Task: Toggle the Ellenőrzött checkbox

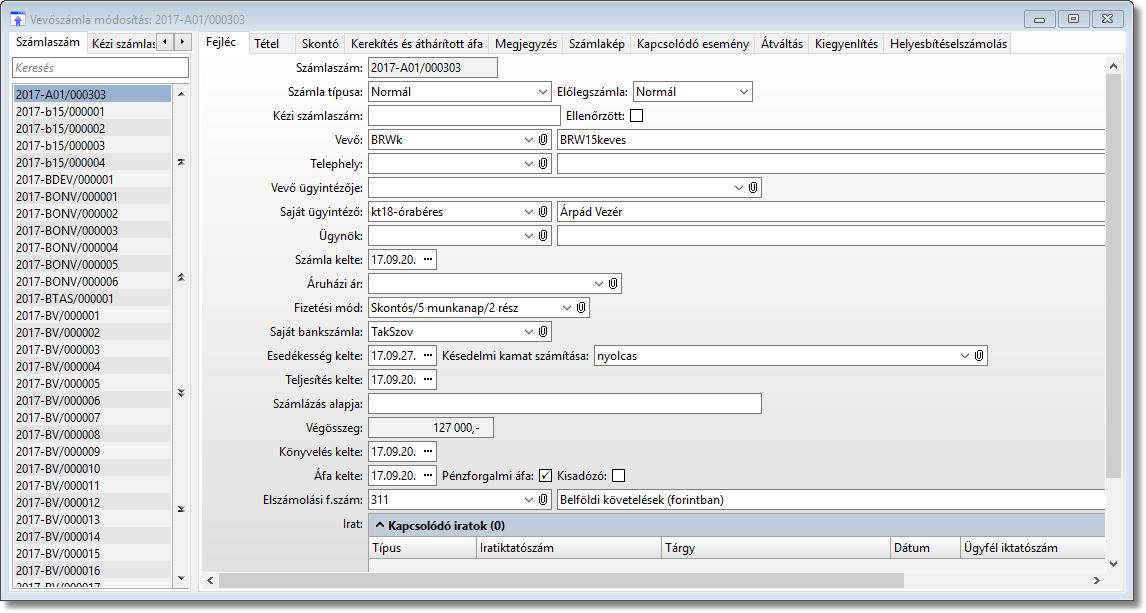Action: (x=637, y=115)
